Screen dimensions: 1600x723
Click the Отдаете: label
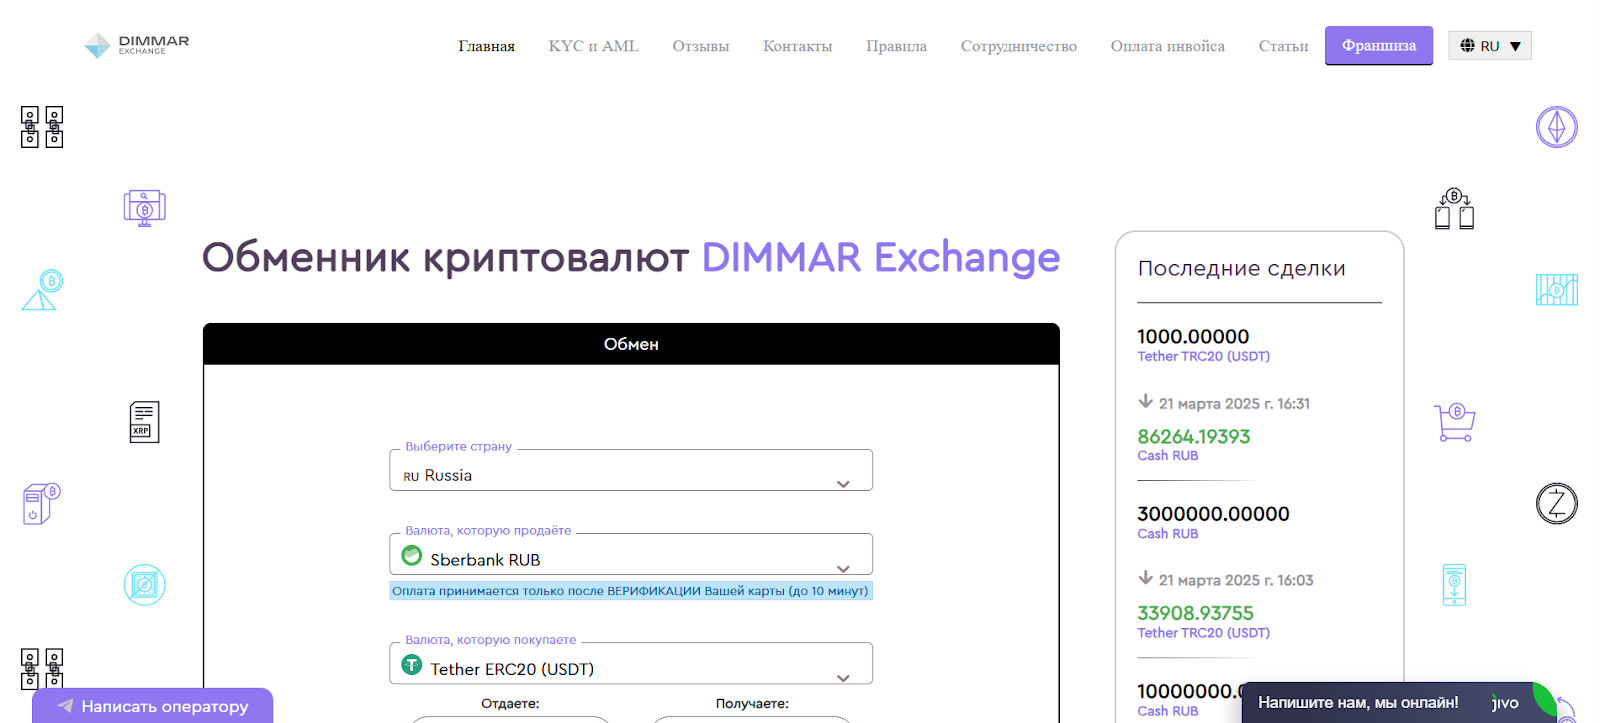pyautogui.click(x=510, y=703)
